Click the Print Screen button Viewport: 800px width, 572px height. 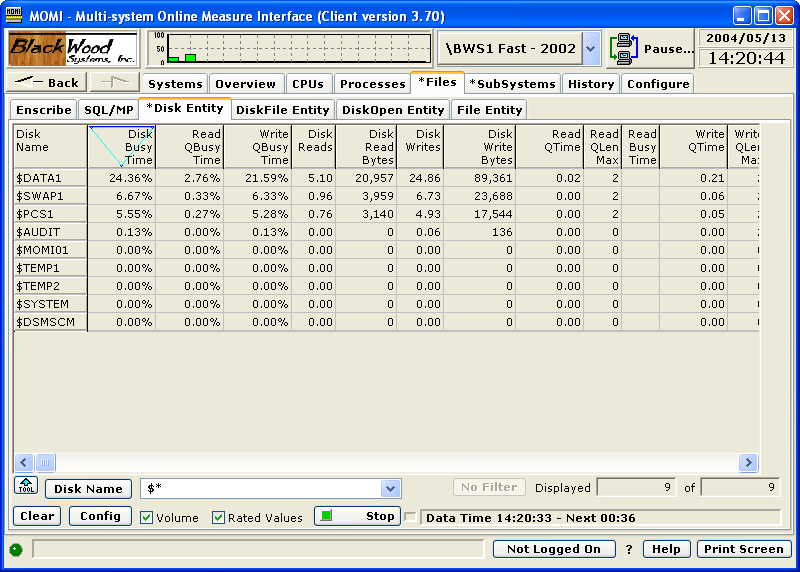click(744, 549)
